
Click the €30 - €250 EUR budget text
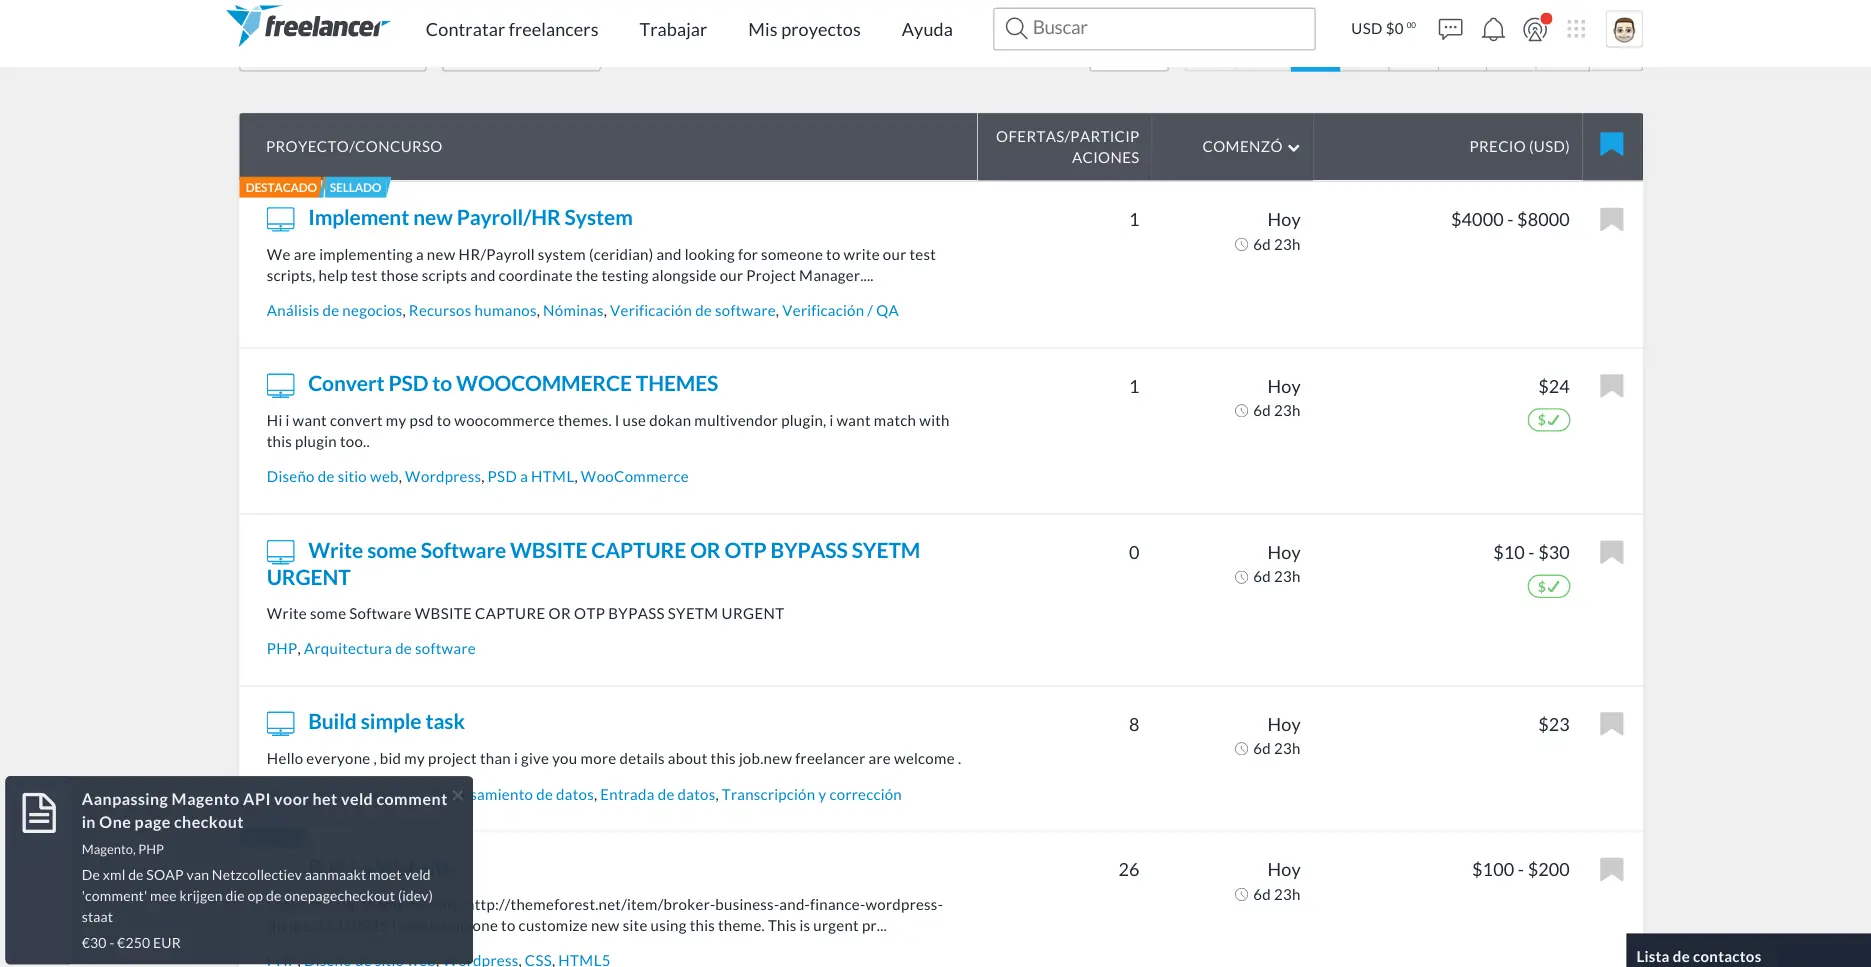tap(131, 943)
